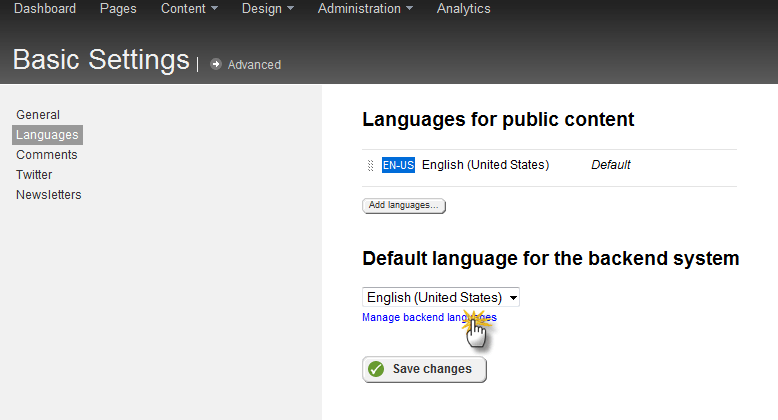Image resolution: width=778 pixels, height=420 pixels.
Task: Open Twitter settings in sidebar
Action: [34, 175]
